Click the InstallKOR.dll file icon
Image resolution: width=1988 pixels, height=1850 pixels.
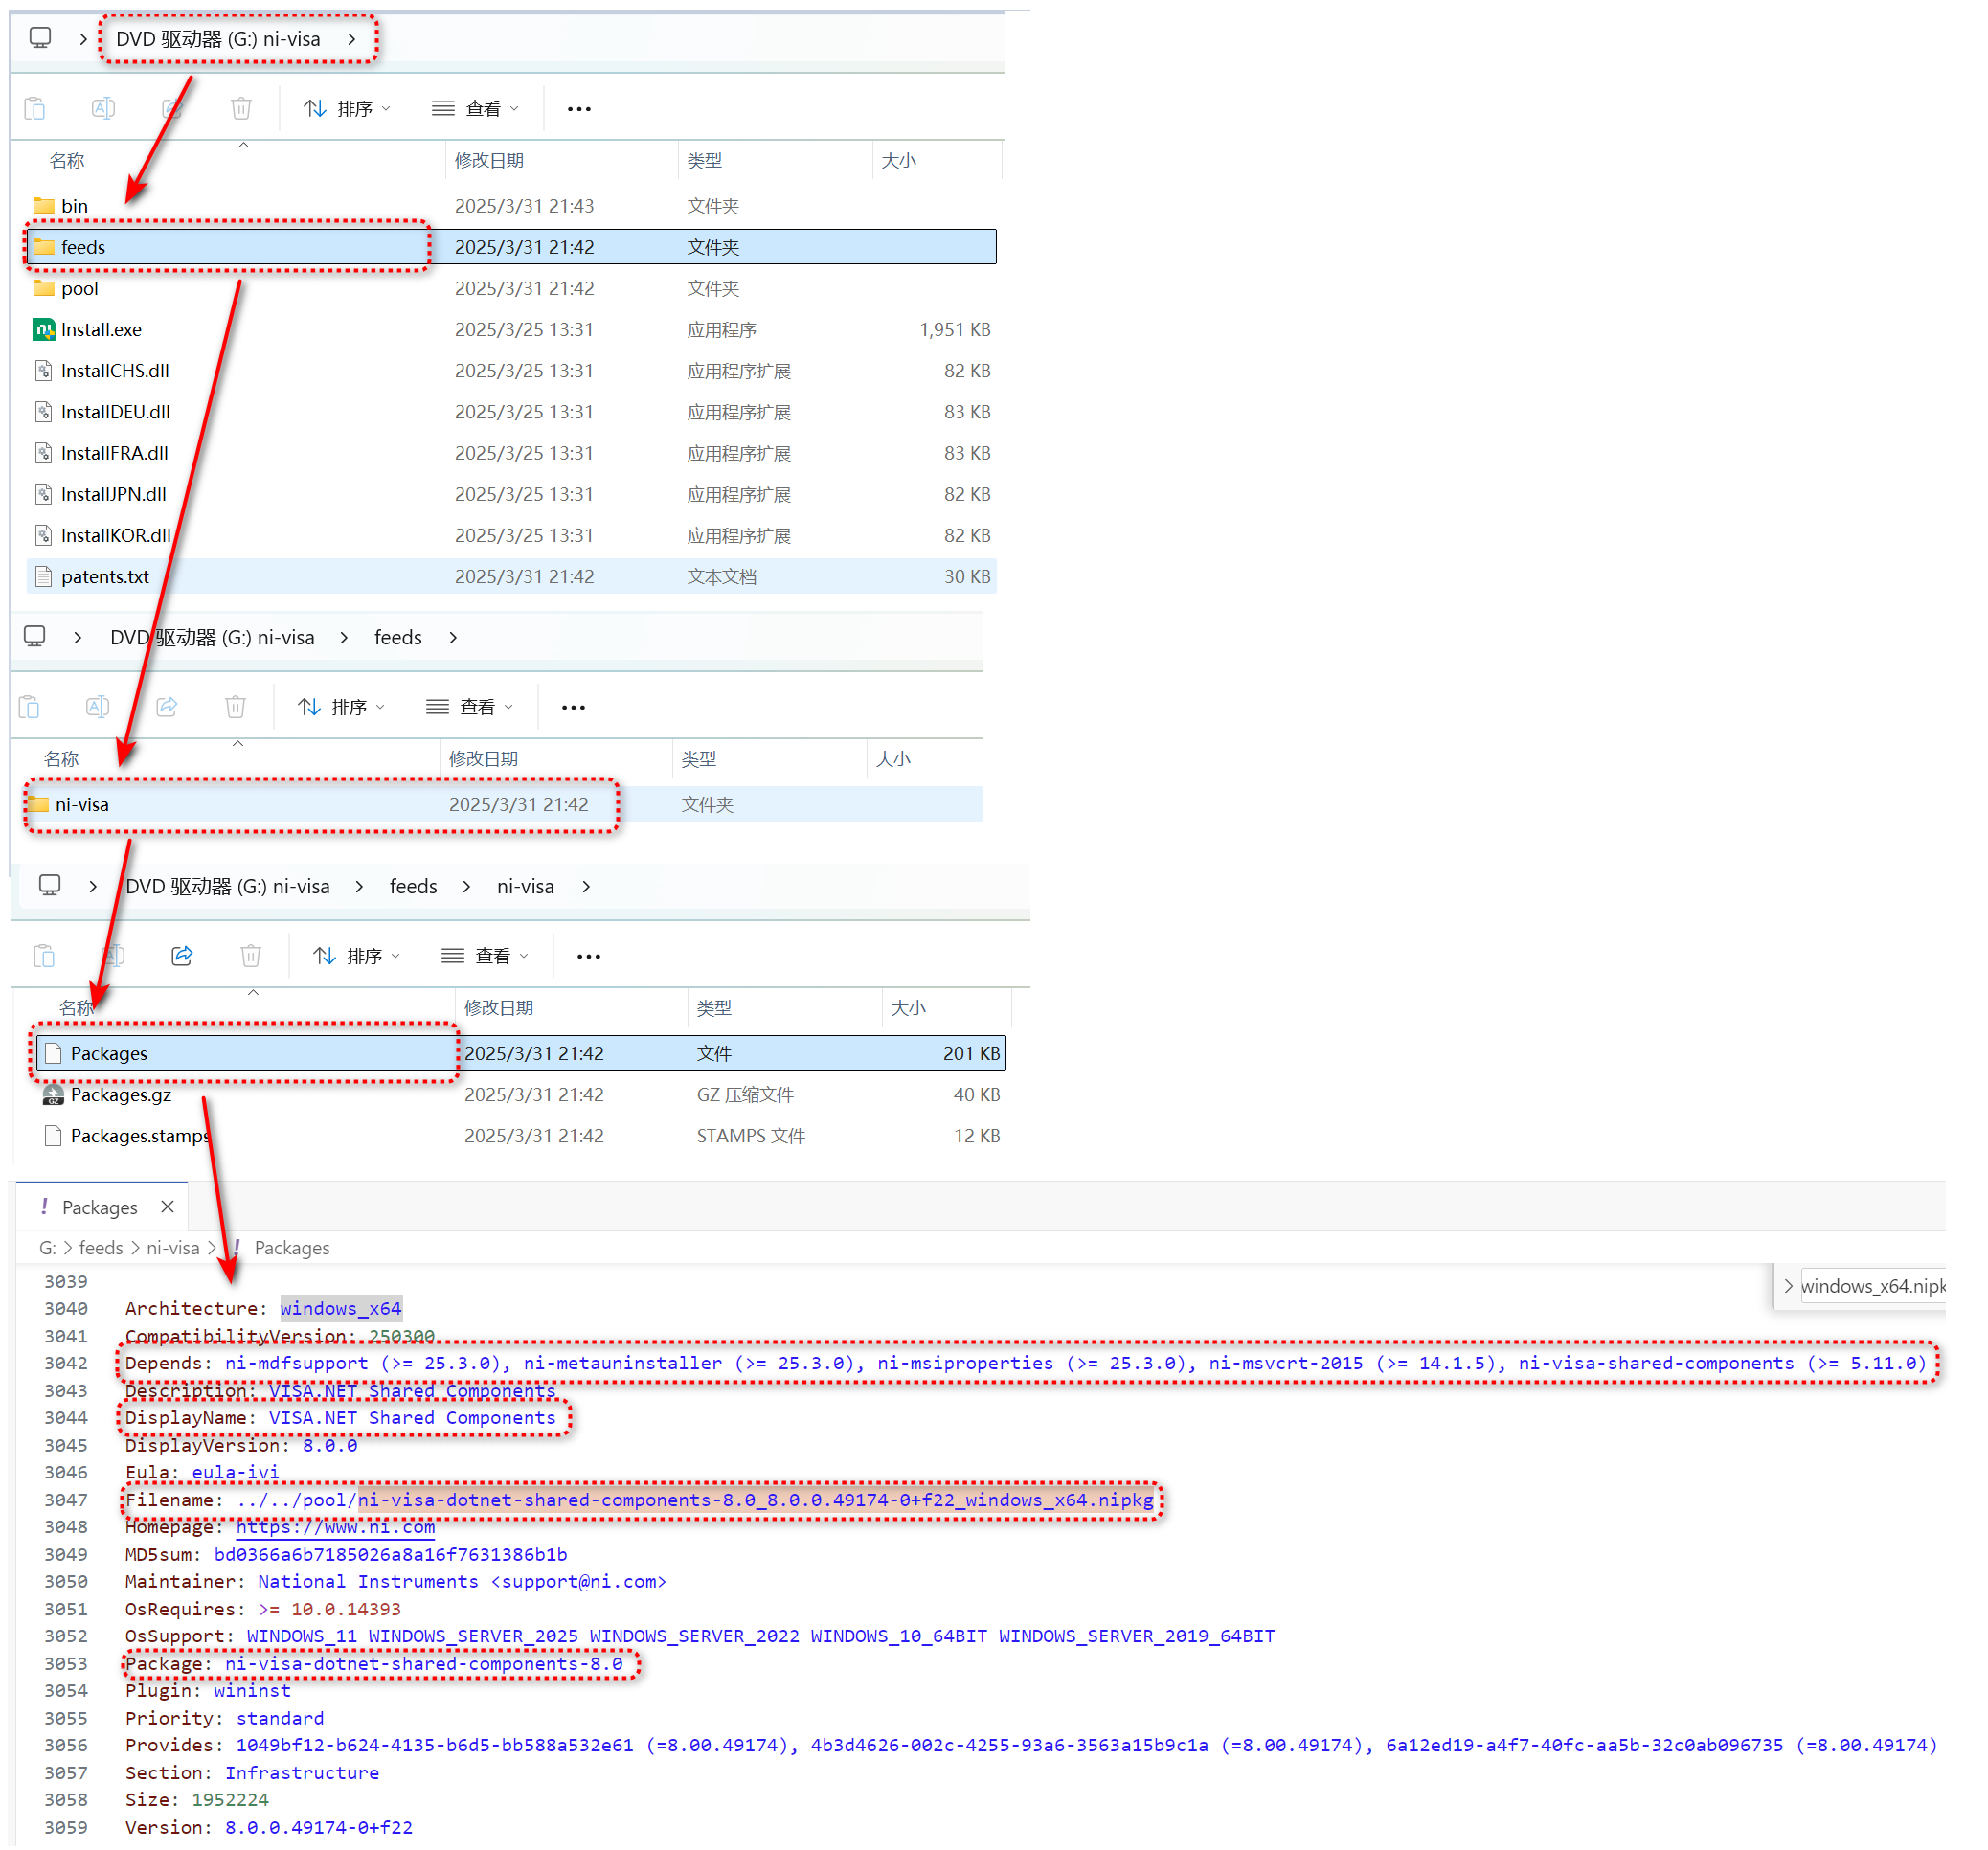(43, 536)
